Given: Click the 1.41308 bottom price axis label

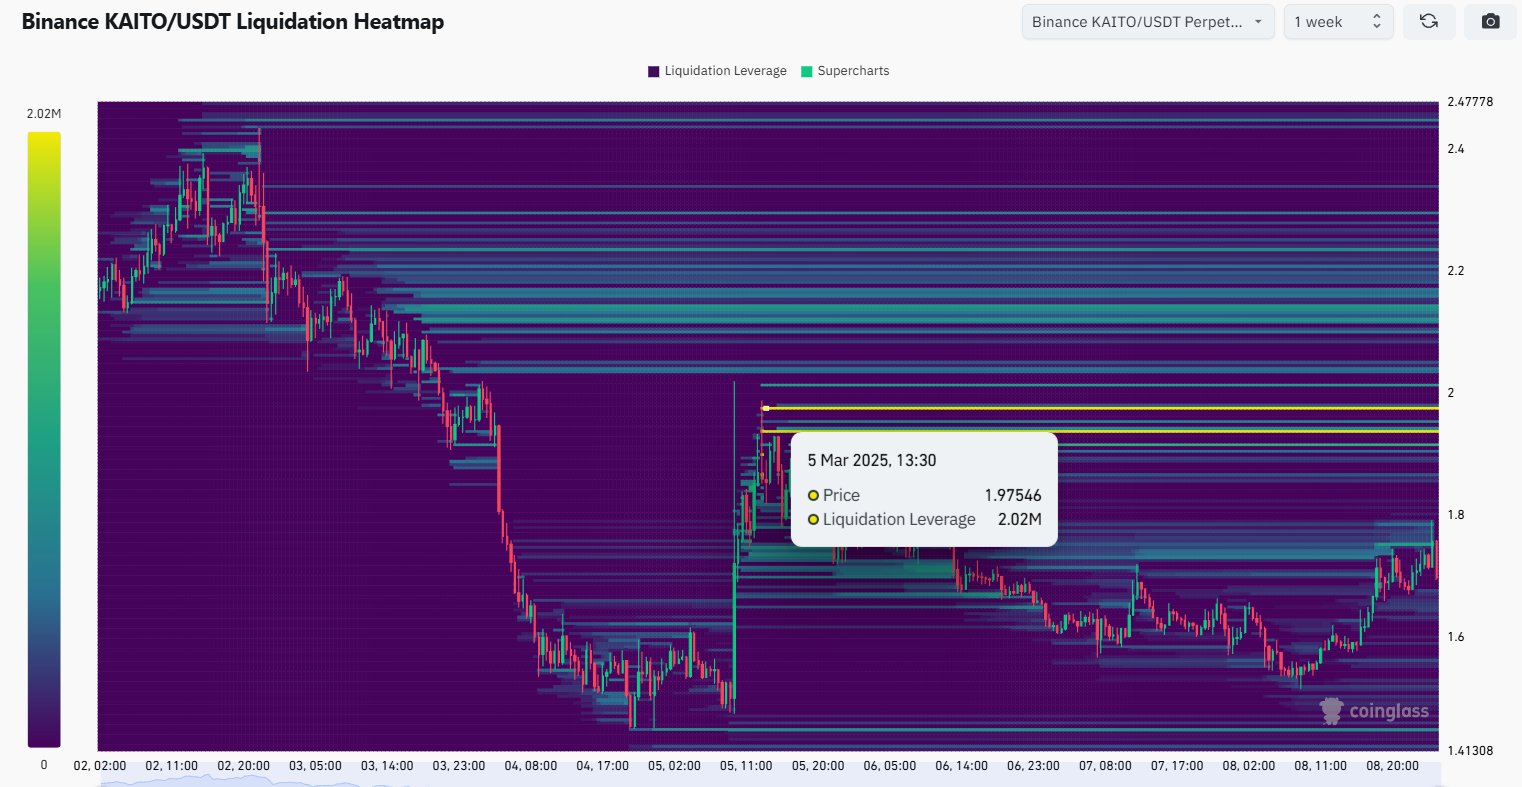Looking at the screenshot, I should coord(1470,750).
